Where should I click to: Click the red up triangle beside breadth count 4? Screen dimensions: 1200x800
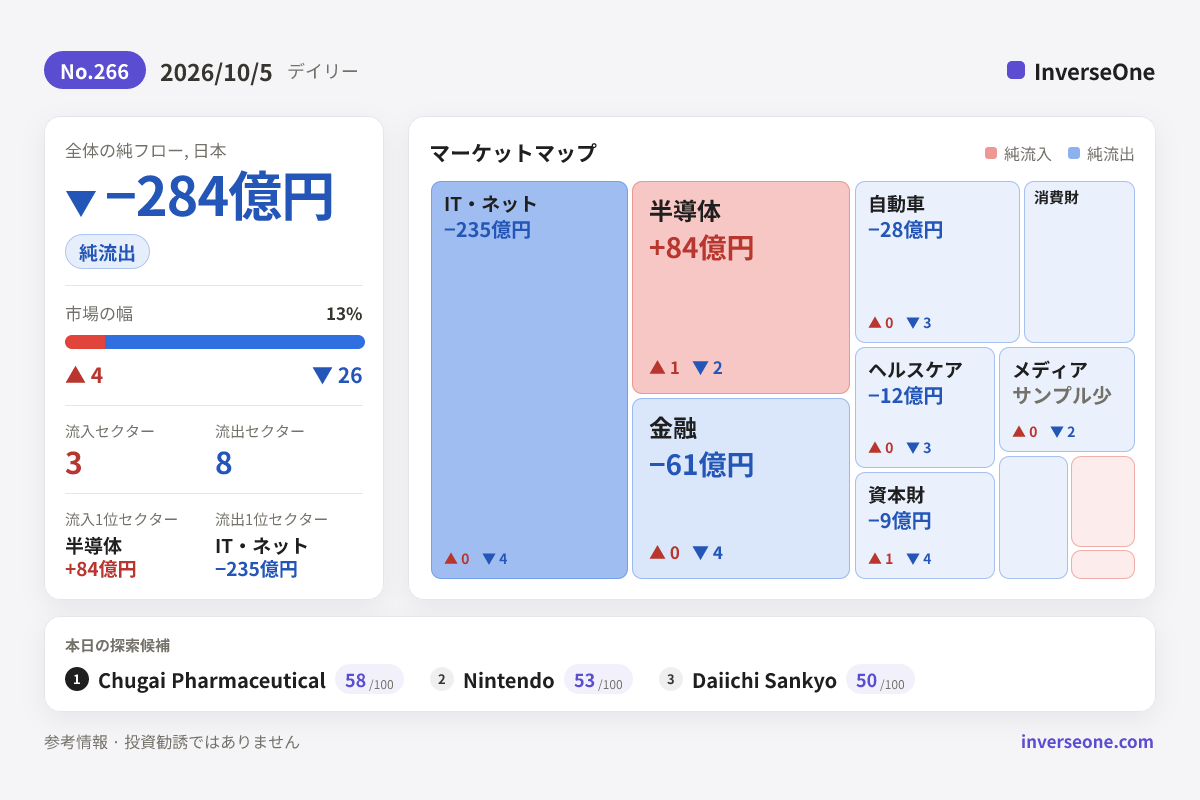[75, 374]
